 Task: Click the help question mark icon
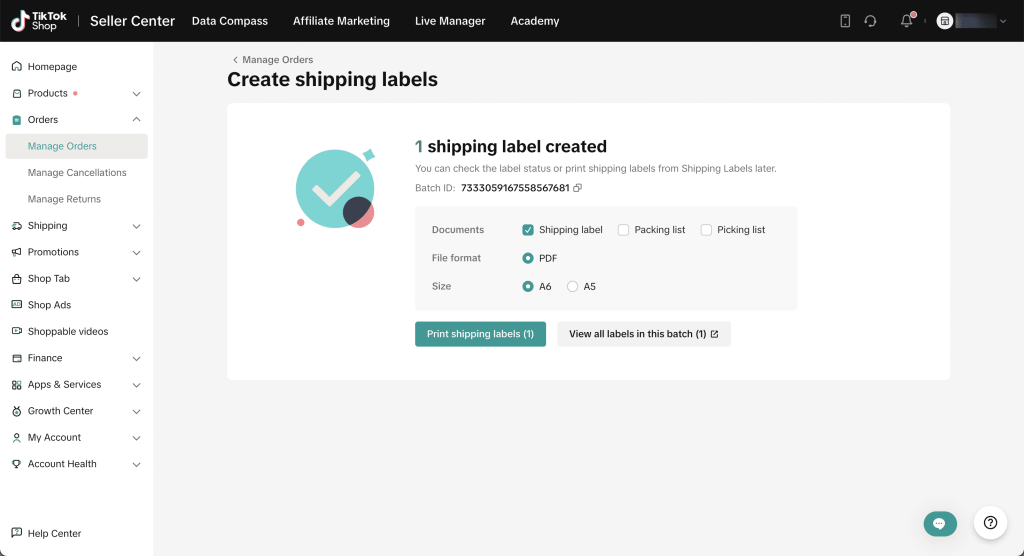click(x=990, y=522)
